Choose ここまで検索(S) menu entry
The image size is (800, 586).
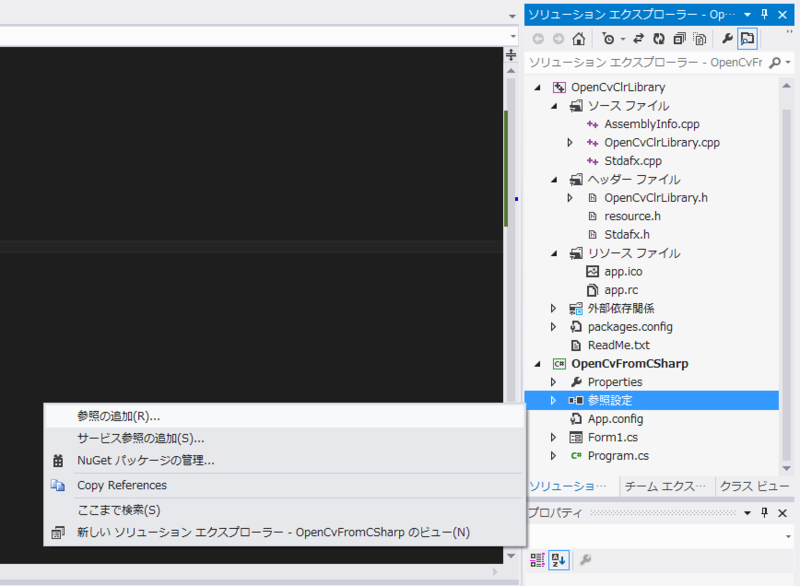coord(284,510)
